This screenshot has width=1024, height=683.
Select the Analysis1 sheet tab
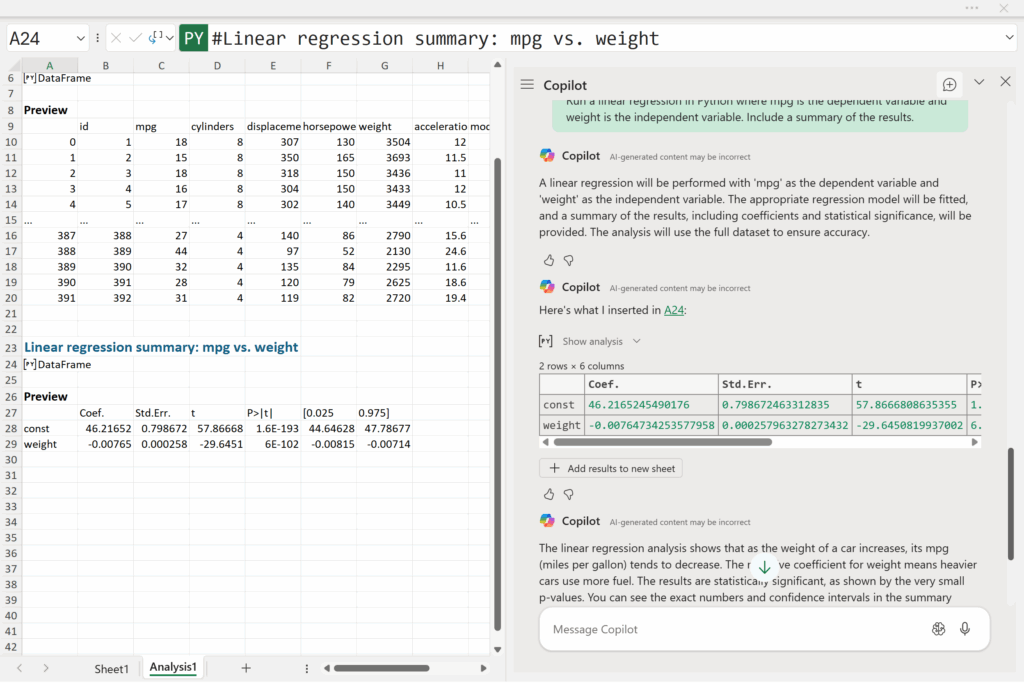[x=173, y=667]
